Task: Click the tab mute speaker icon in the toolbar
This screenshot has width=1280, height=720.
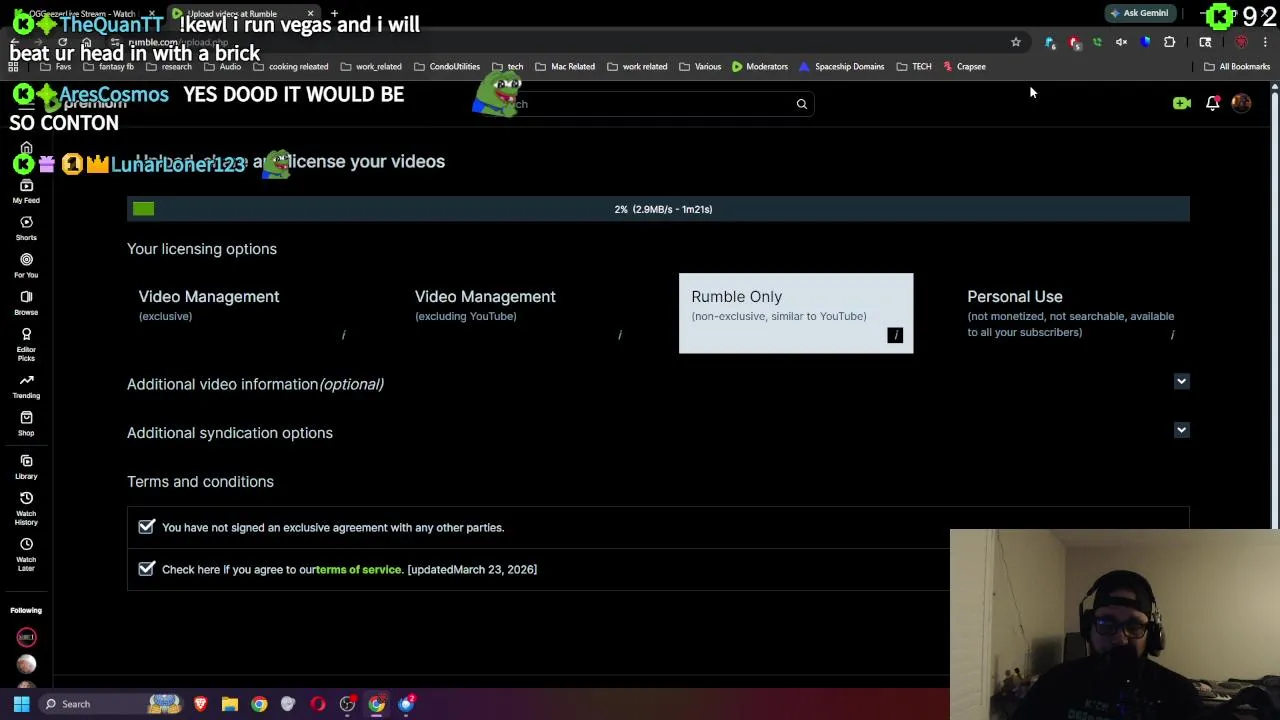Action: (x=1121, y=42)
